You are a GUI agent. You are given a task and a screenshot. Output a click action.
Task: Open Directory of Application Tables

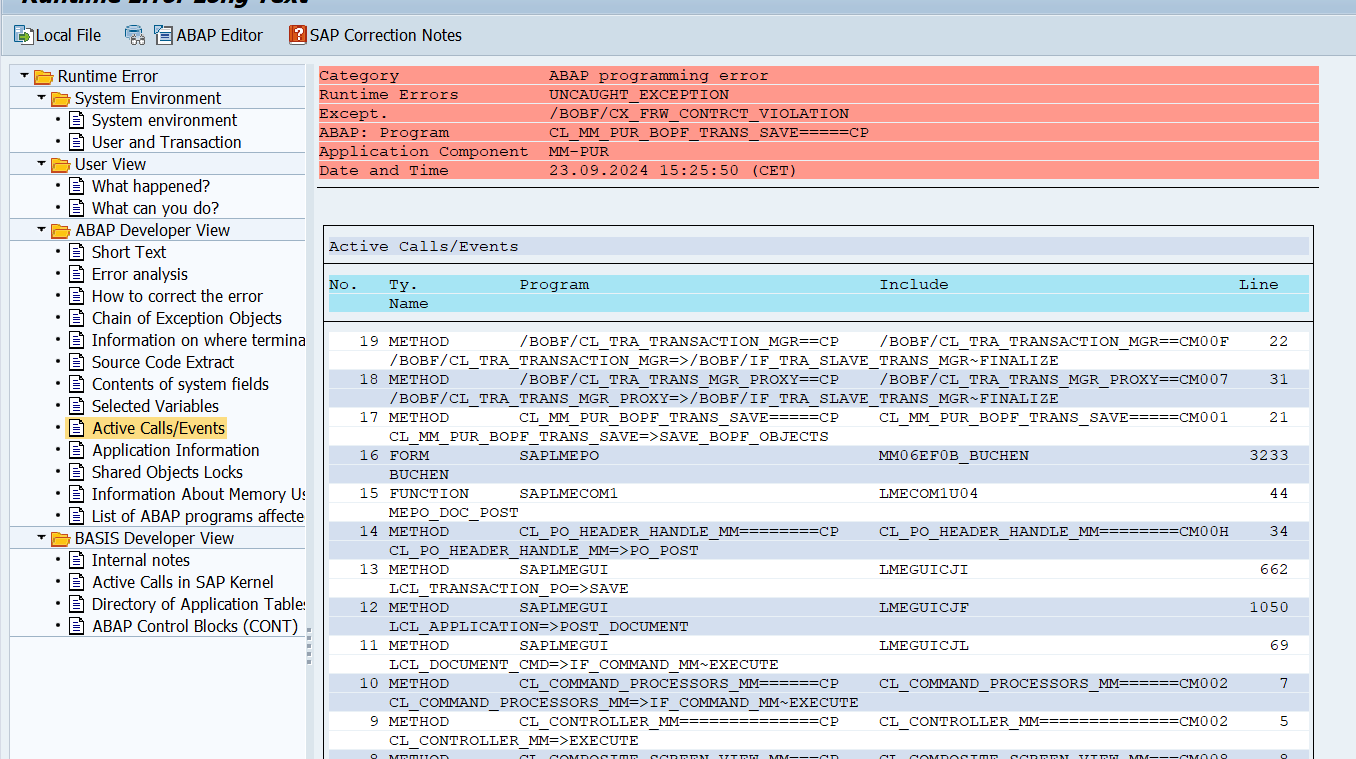point(198,605)
